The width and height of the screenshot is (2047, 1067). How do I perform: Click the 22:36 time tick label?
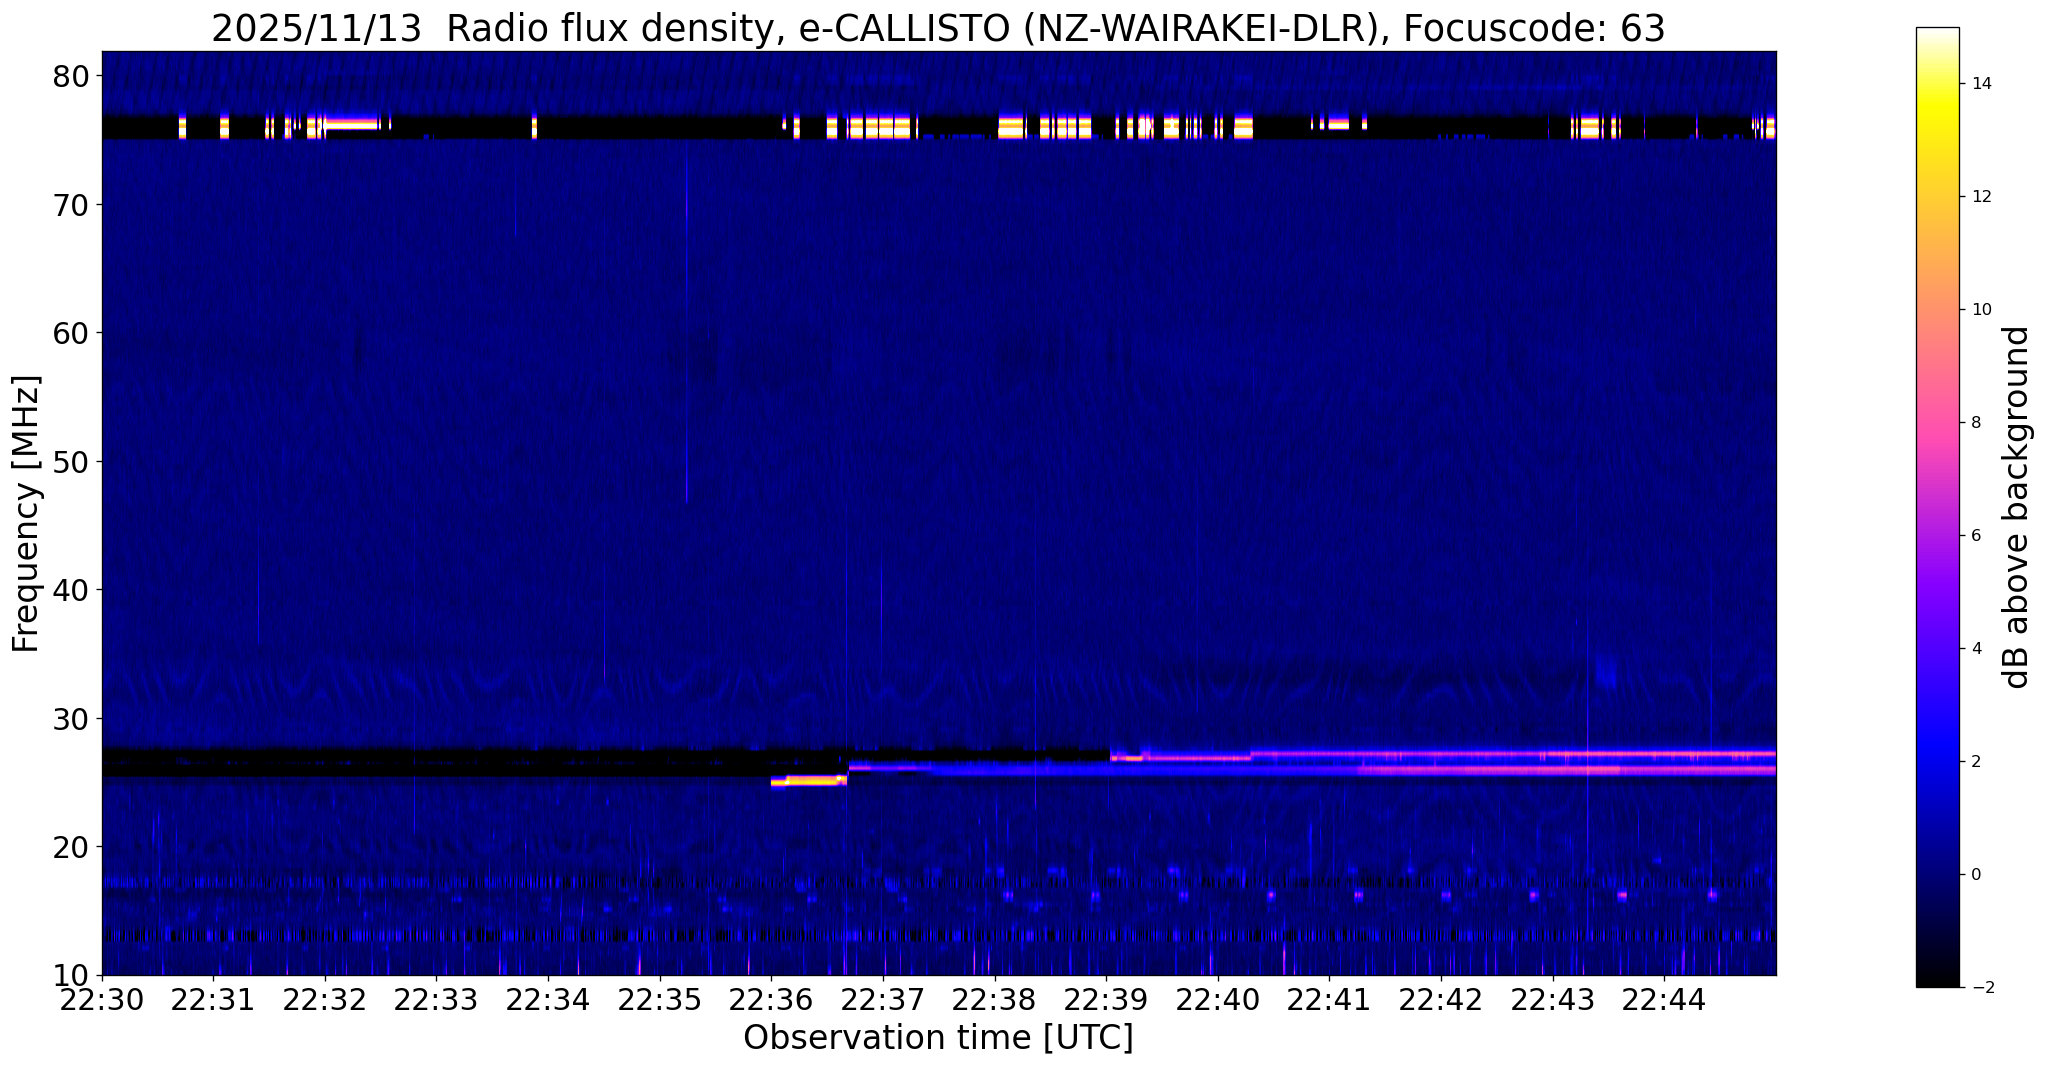pos(771,1000)
